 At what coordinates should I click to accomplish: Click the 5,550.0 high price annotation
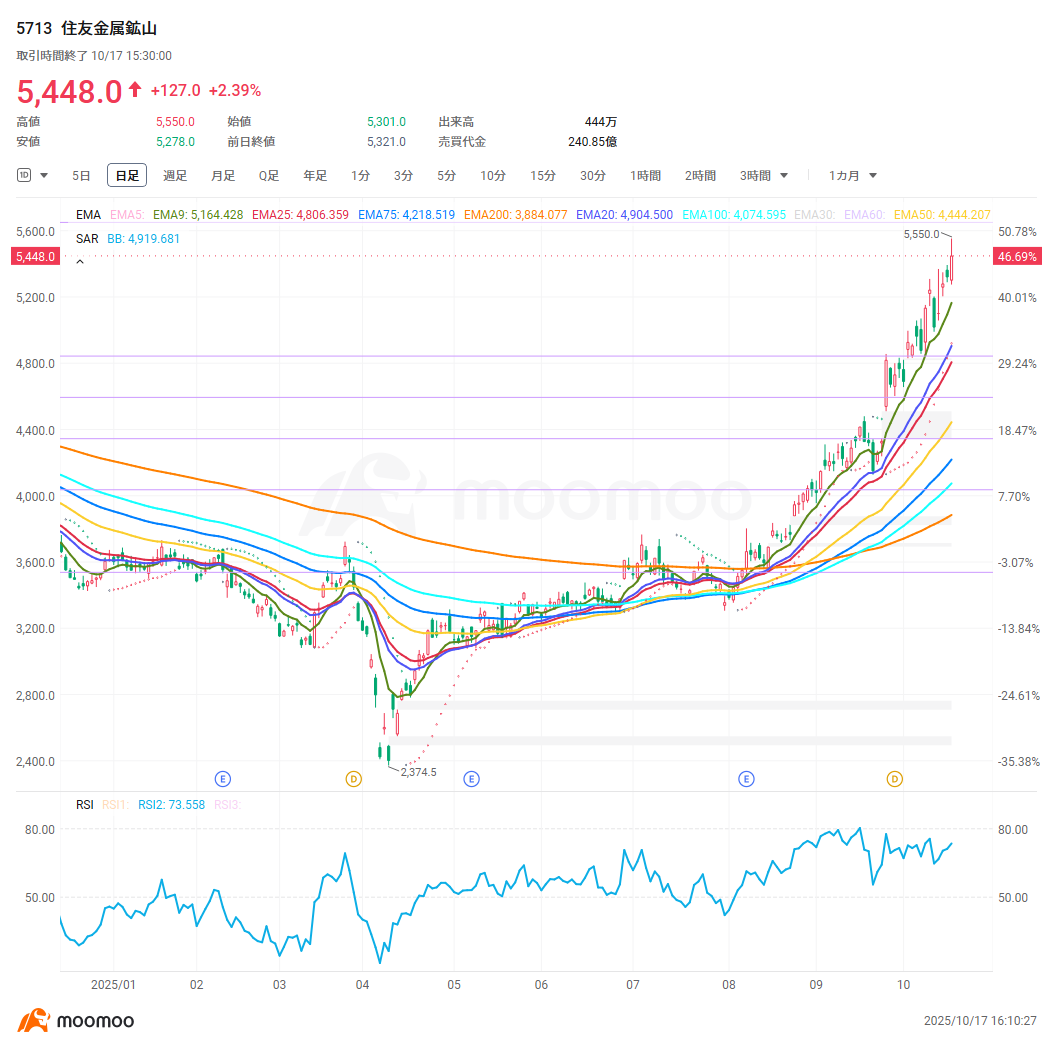click(x=921, y=234)
